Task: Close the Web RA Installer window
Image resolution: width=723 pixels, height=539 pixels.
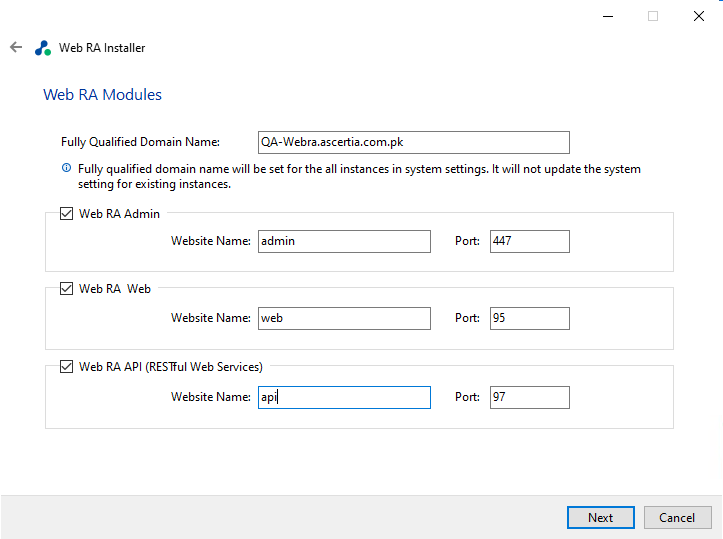Action: tap(699, 16)
